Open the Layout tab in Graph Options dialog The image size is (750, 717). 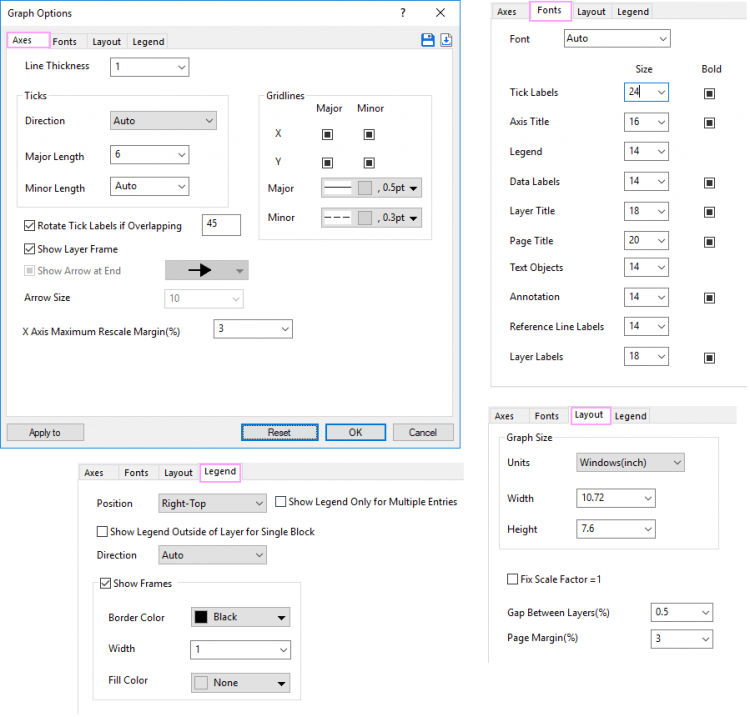pyautogui.click(x=106, y=42)
